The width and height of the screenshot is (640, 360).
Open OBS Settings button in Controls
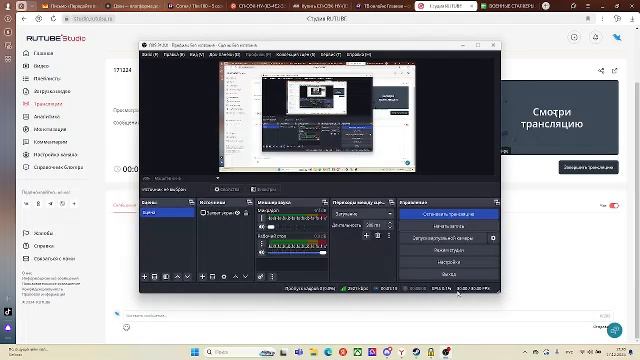pos(449,262)
